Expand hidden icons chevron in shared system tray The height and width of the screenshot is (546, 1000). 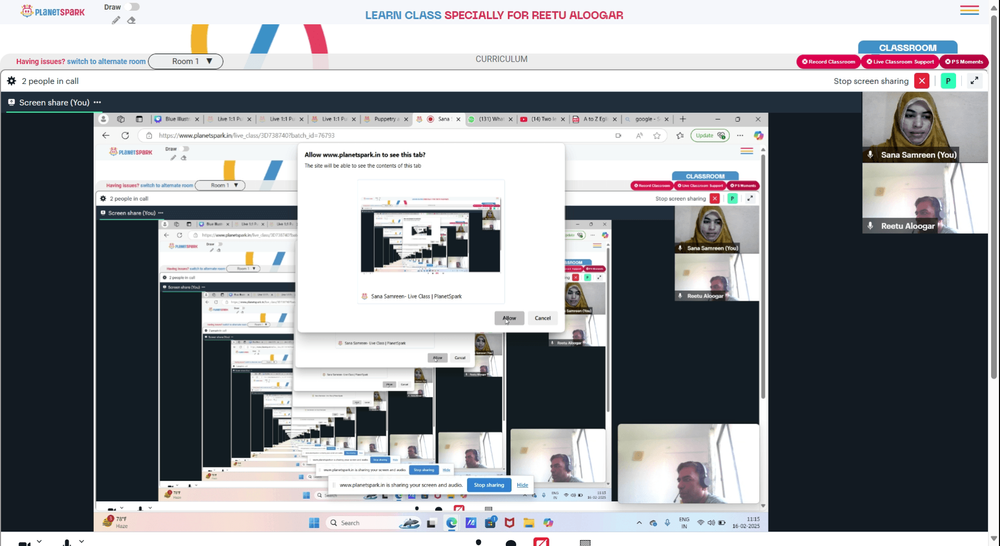point(639,523)
